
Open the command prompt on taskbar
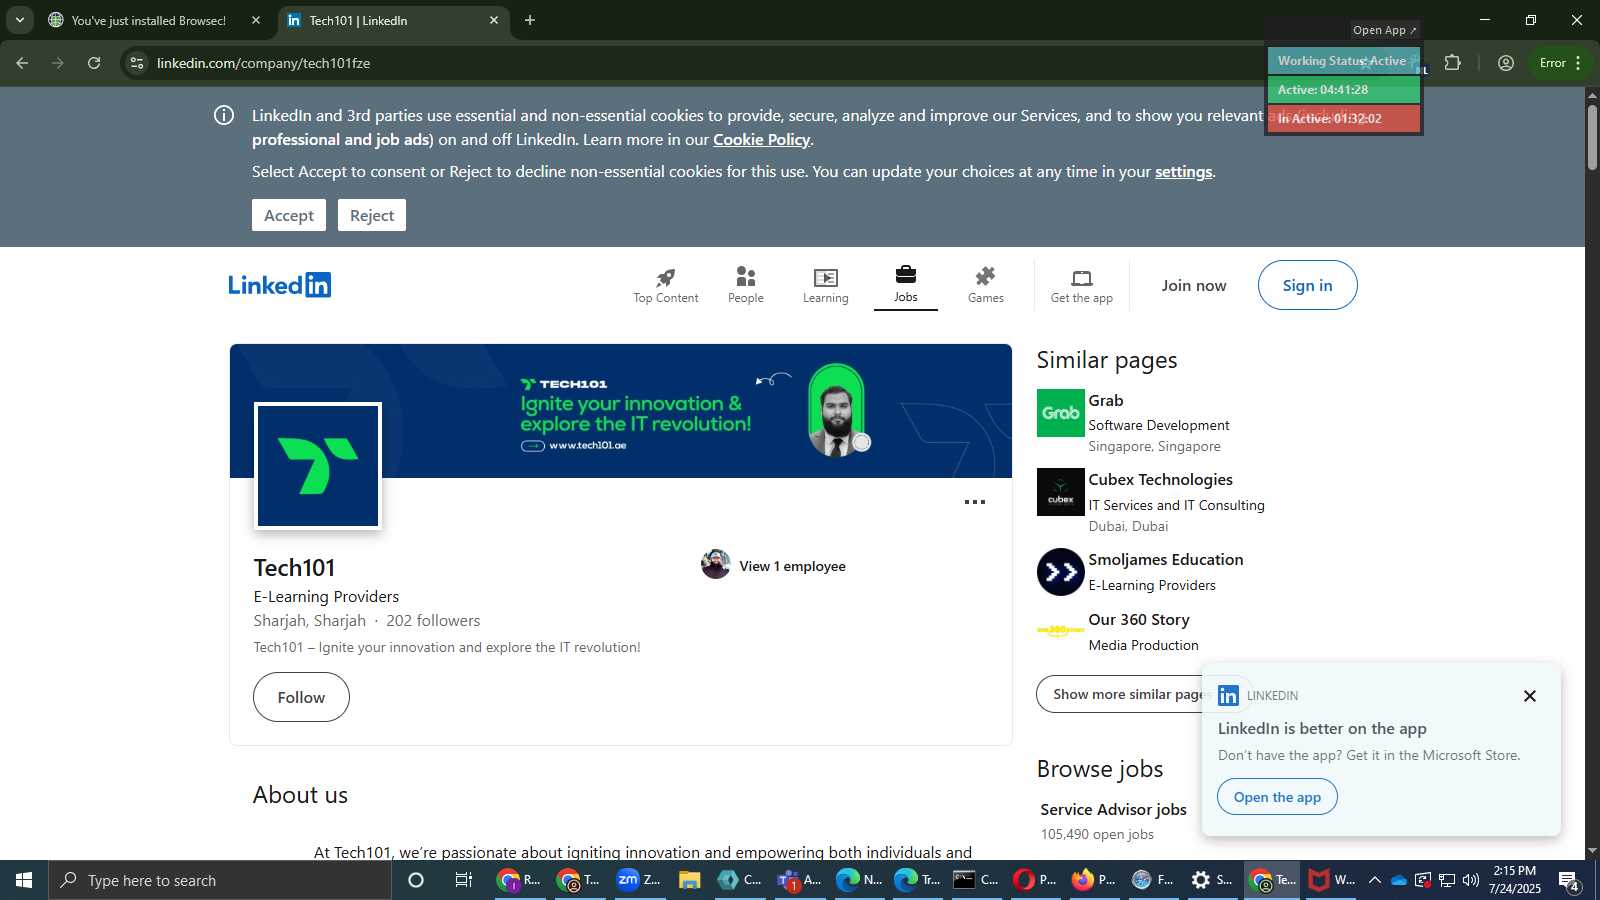pos(976,880)
